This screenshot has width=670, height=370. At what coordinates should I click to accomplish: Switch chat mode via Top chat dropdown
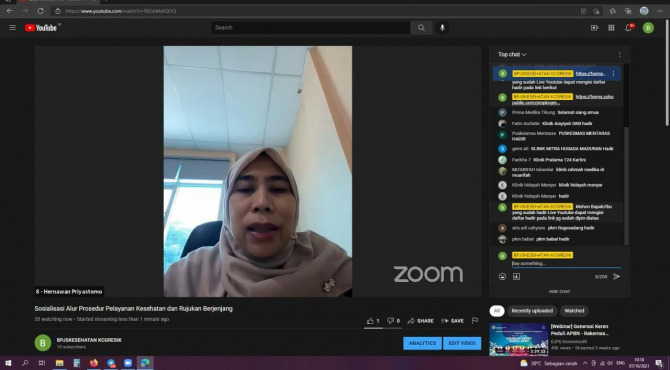(x=512, y=54)
